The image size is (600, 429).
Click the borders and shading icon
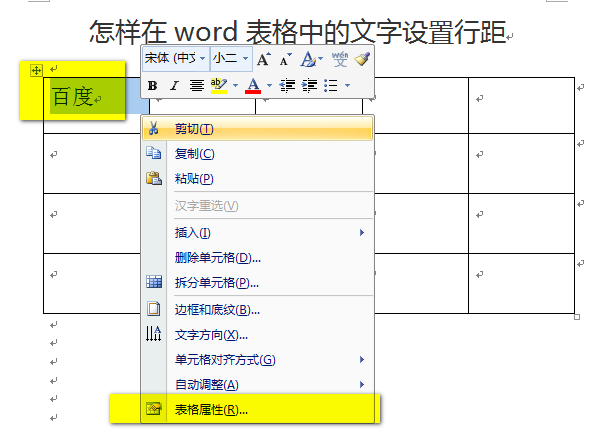(154, 308)
